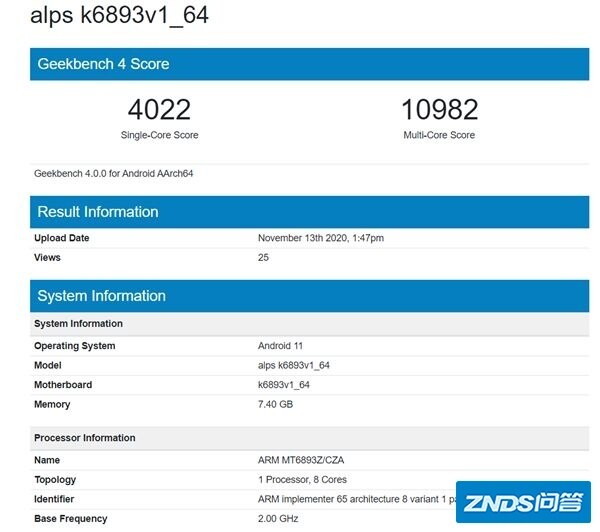Screen dimensions: 600x532
Task: Click the Upload Date label
Action: click(62, 238)
